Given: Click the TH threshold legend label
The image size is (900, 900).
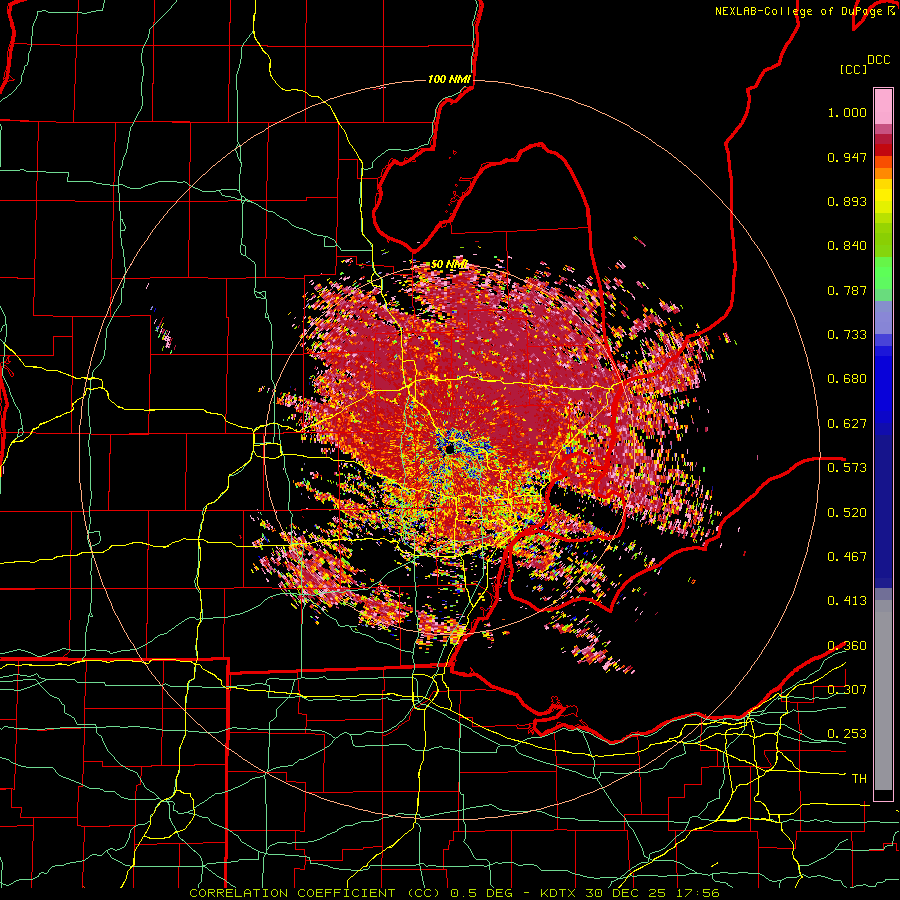Looking at the screenshot, I should pos(859,779).
